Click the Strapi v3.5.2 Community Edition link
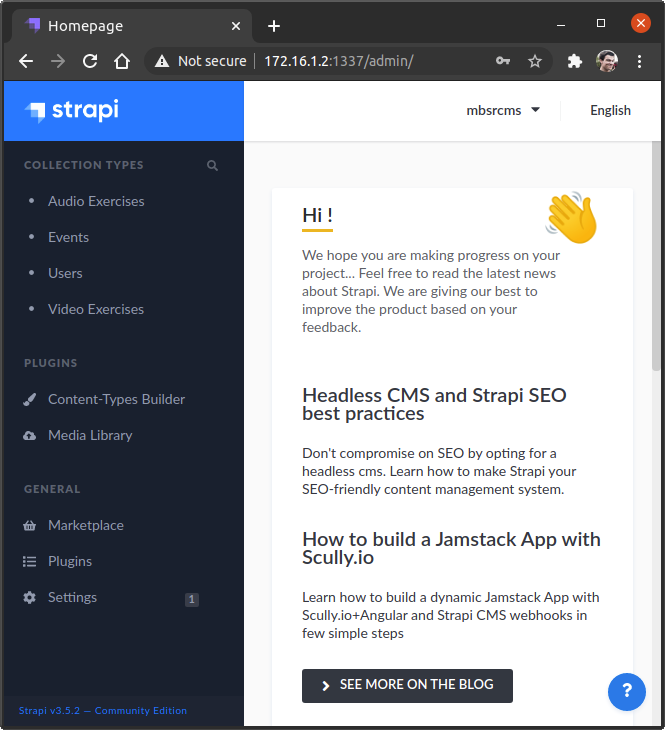665x730 pixels. (x=102, y=710)
